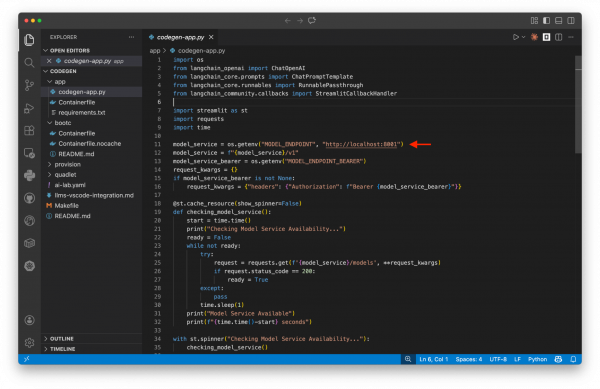Open ai-lab.yaml file
Screen dimensions: 600x389
[70, 185]
